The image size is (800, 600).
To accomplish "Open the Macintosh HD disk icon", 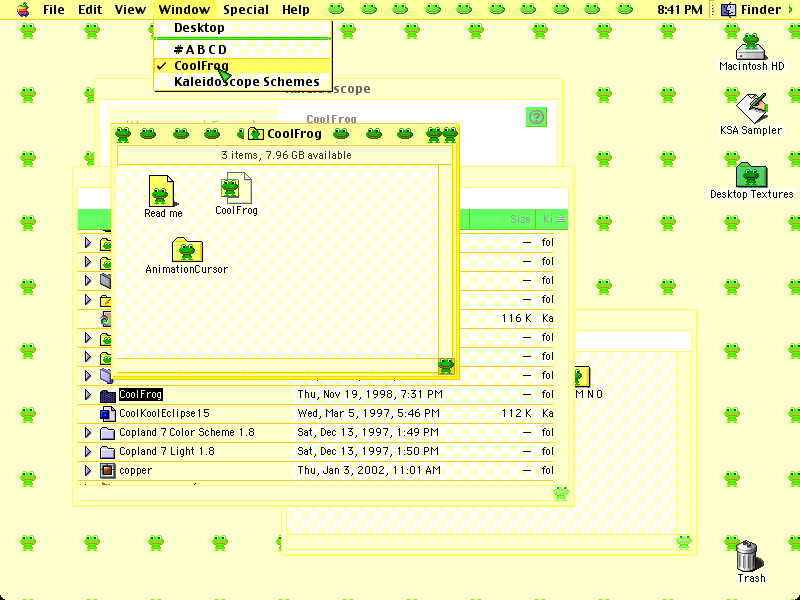I will pos(751,46).
